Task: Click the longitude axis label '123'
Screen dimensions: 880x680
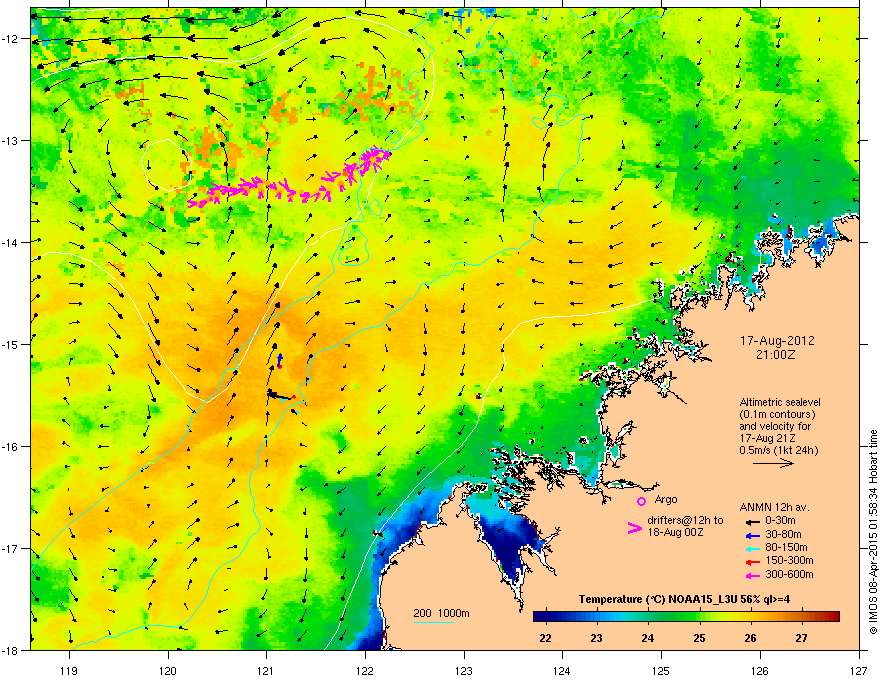Action: tap(464, 670)
